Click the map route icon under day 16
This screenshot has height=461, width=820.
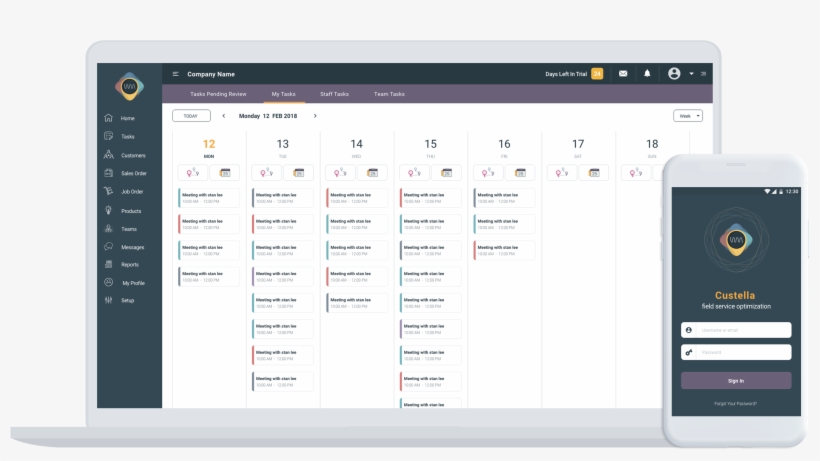point(488,172)
